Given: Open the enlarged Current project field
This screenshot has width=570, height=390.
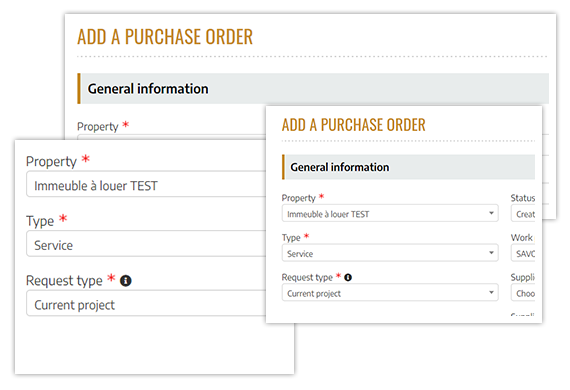Looking at the screenshot, I should point(146,303).
